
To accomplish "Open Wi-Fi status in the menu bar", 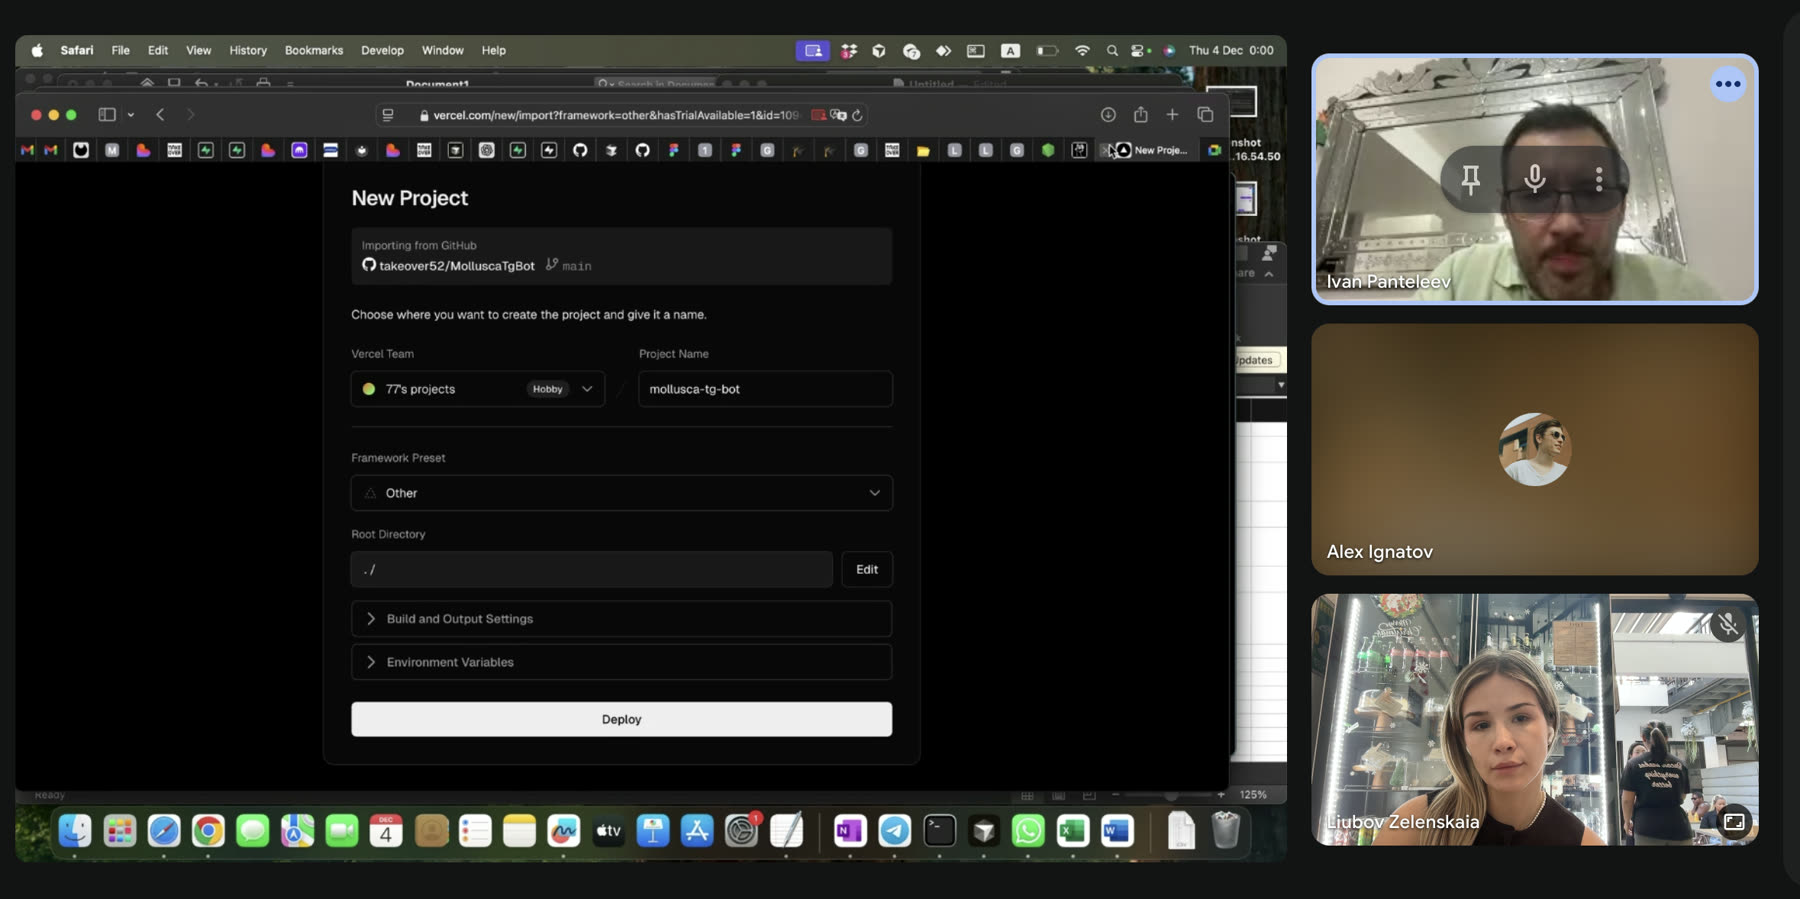I will click(x=1082, y=50).
